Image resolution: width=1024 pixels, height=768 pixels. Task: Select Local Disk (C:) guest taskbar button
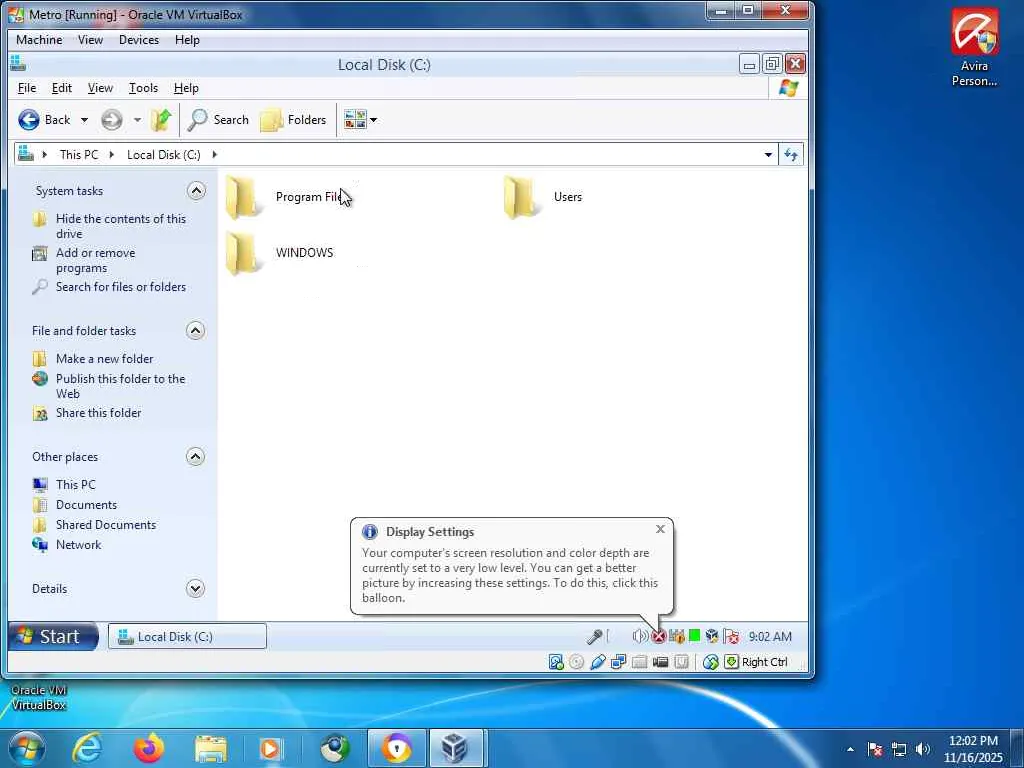187,636
